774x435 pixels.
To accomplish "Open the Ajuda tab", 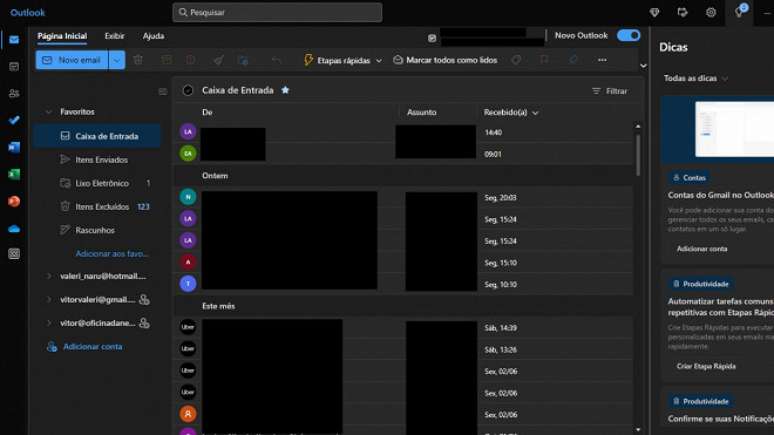I will [154, 36].
